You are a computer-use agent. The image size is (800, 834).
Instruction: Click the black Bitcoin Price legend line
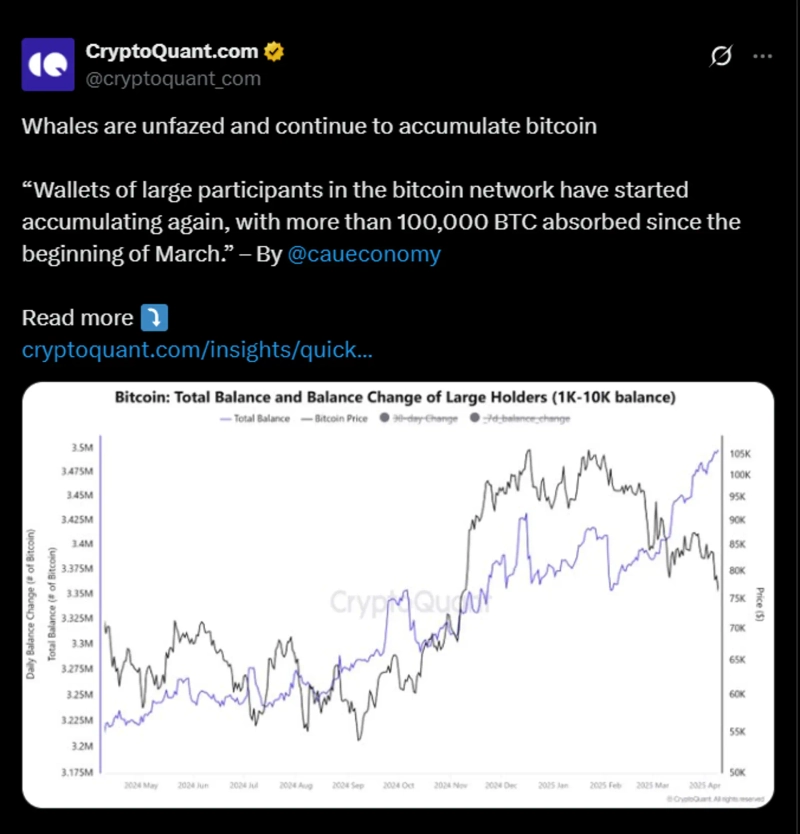click(x=307, y=419)
